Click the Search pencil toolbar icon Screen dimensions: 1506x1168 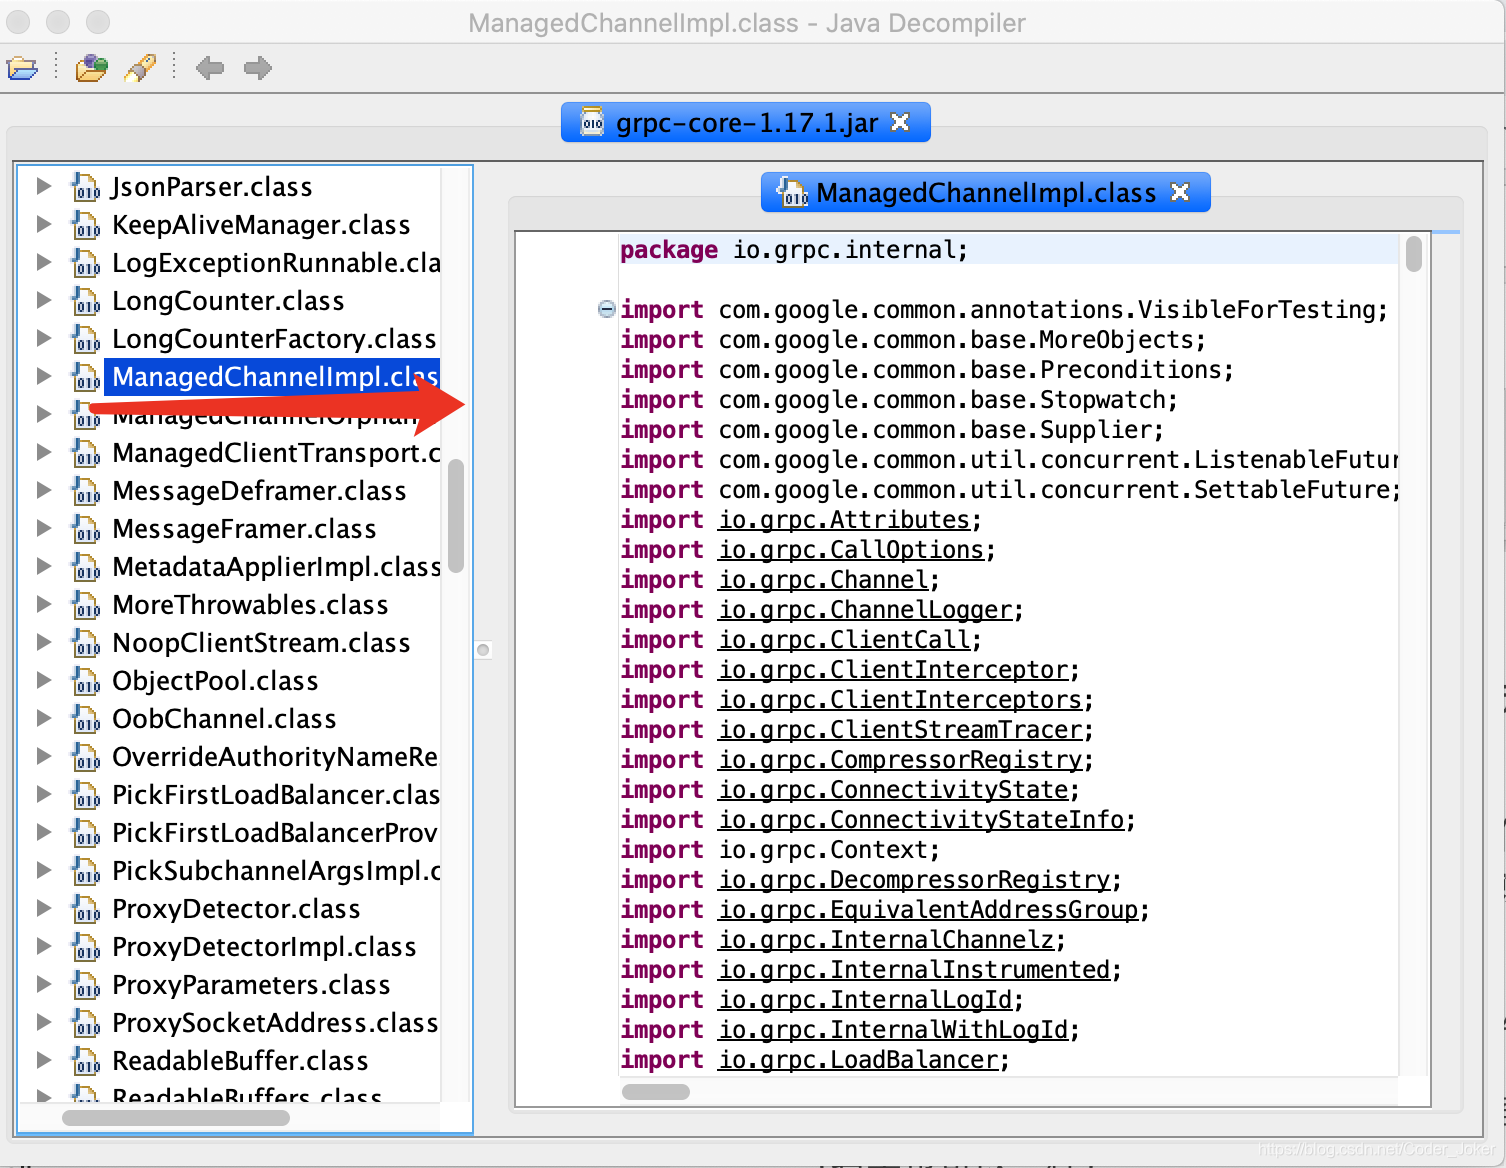140,68
